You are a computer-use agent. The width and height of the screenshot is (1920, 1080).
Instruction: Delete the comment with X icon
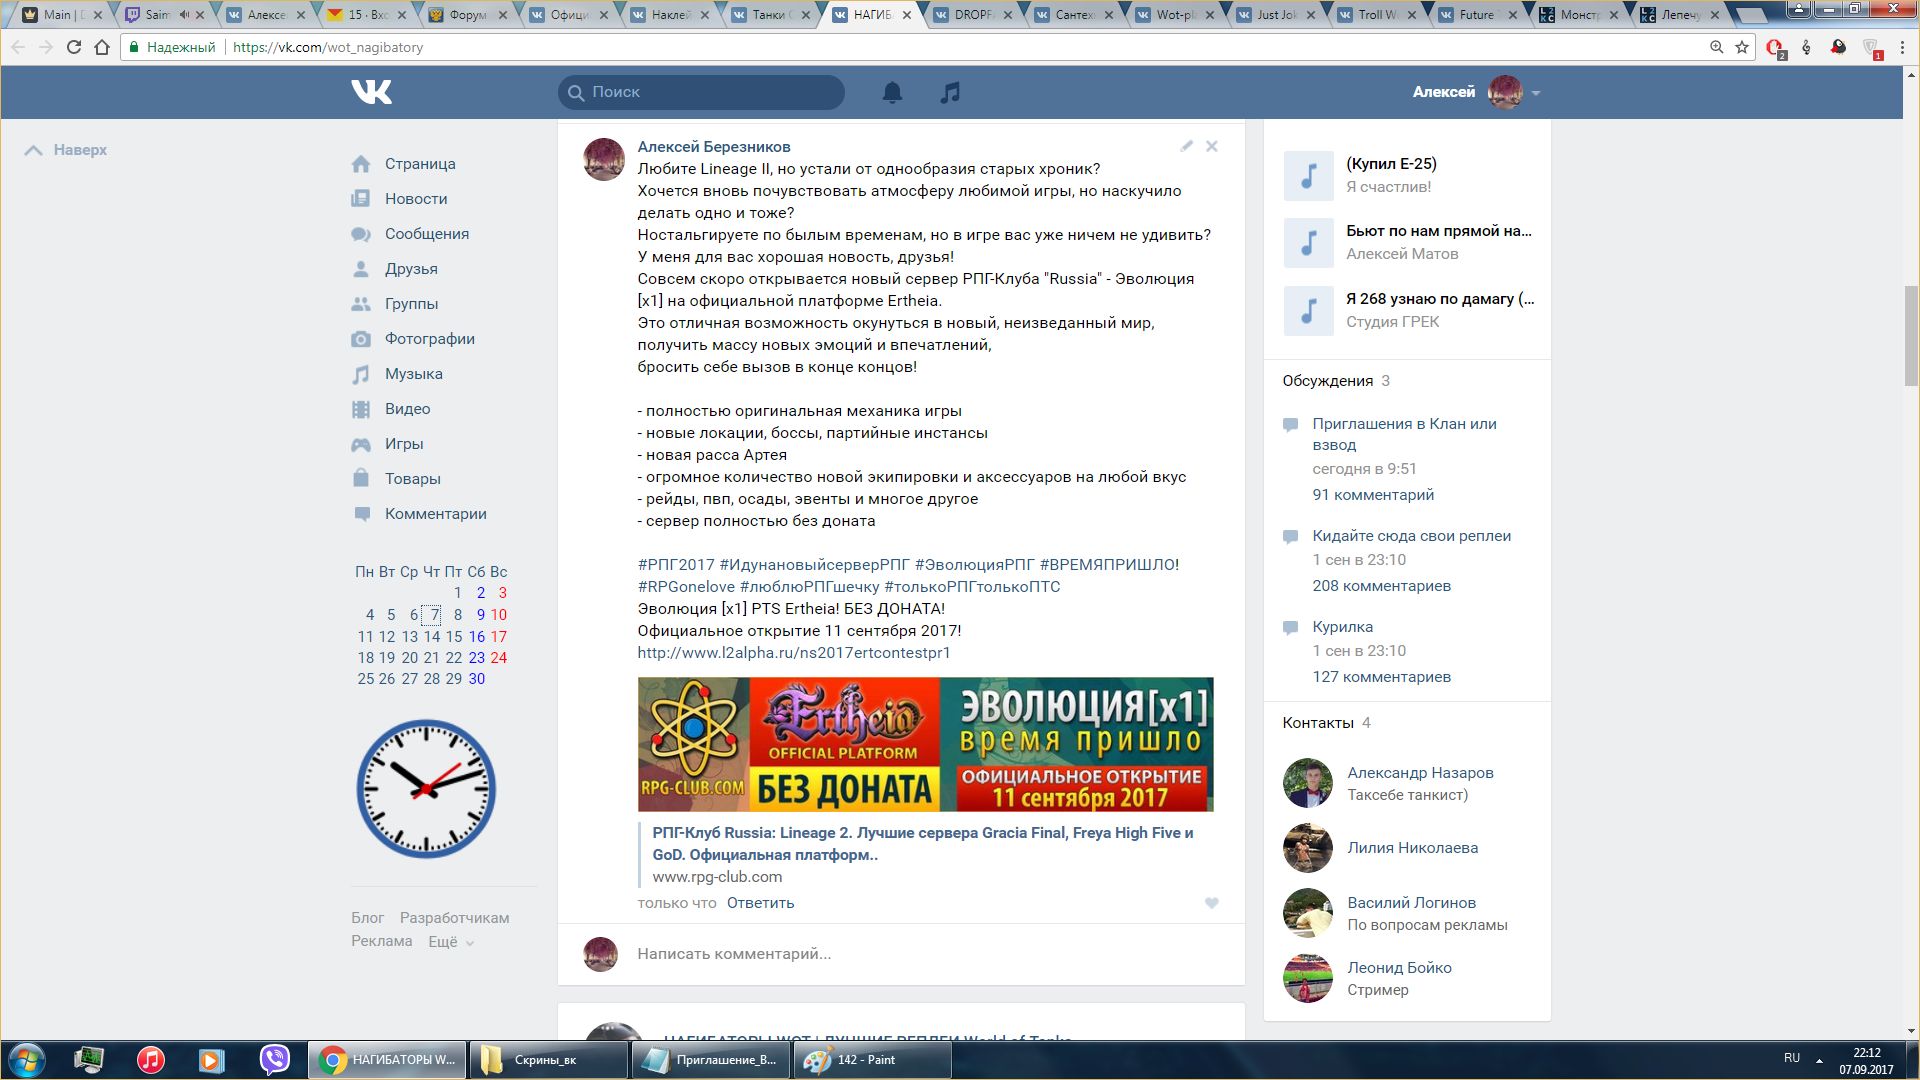coord(1212,146)
